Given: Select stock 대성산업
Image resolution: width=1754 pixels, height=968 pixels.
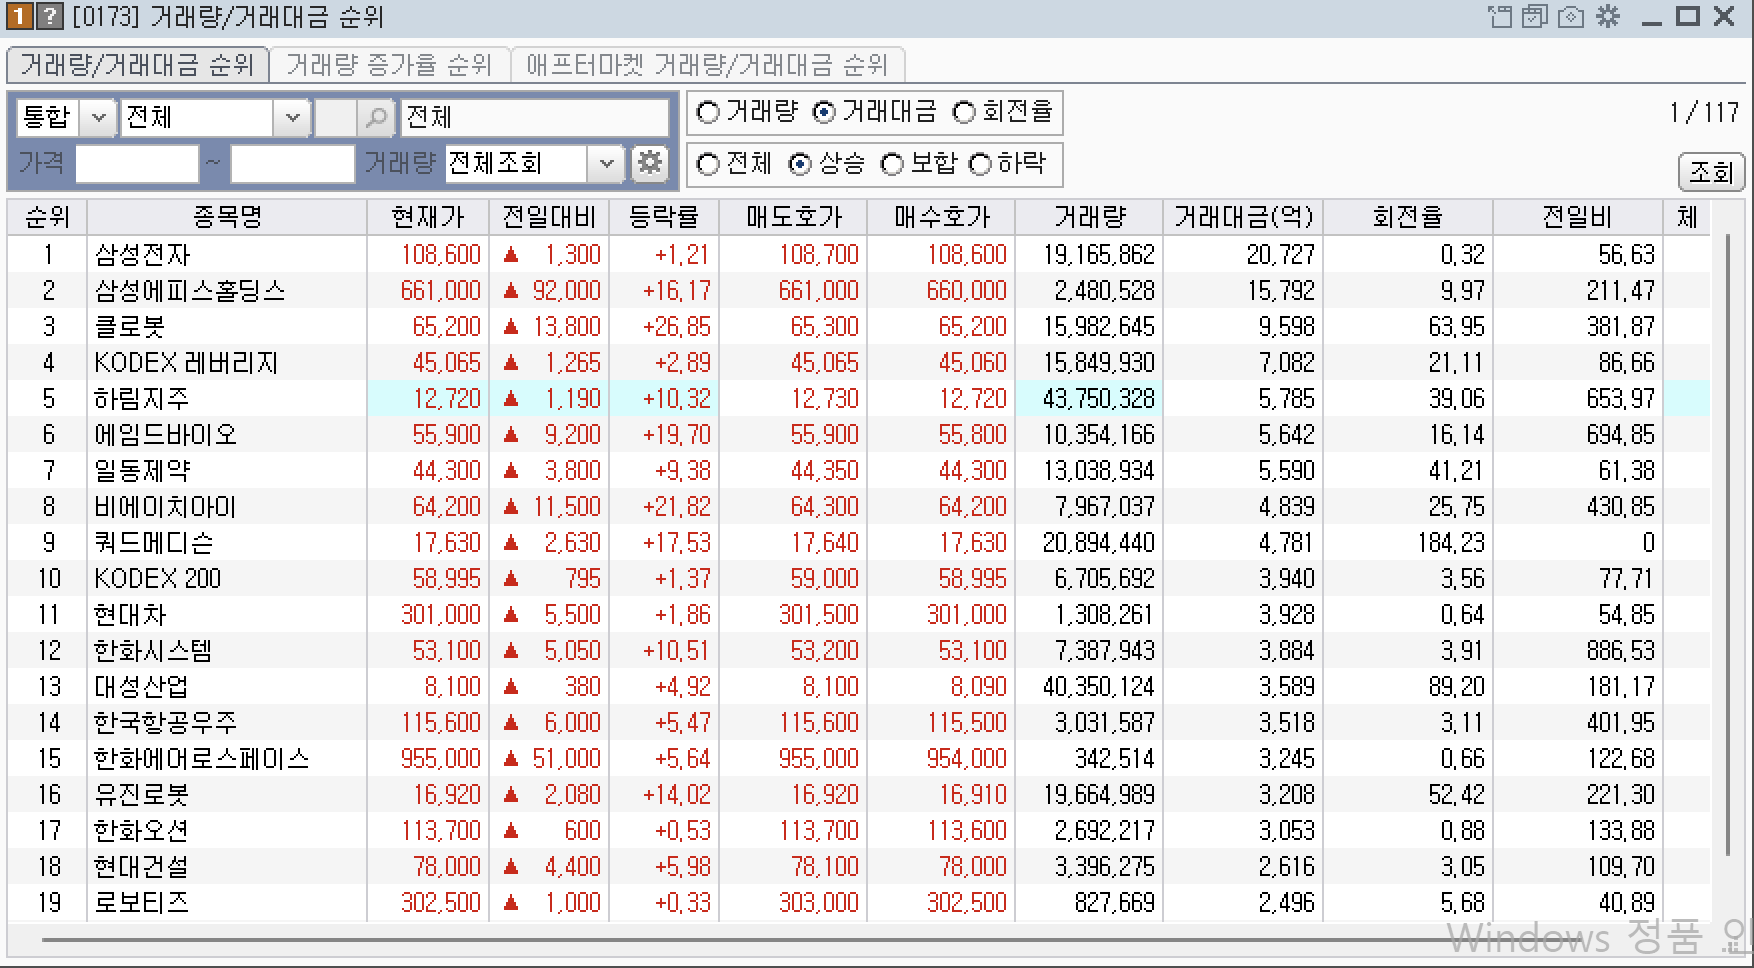Looking at the screenshot, I should pyautogui.click(x=142, y=686).
